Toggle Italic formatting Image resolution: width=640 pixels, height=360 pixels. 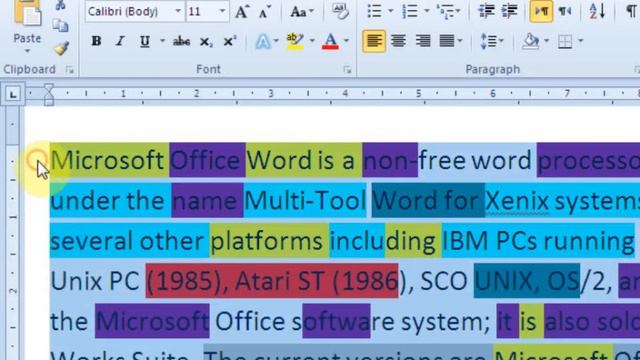point(120,41)
